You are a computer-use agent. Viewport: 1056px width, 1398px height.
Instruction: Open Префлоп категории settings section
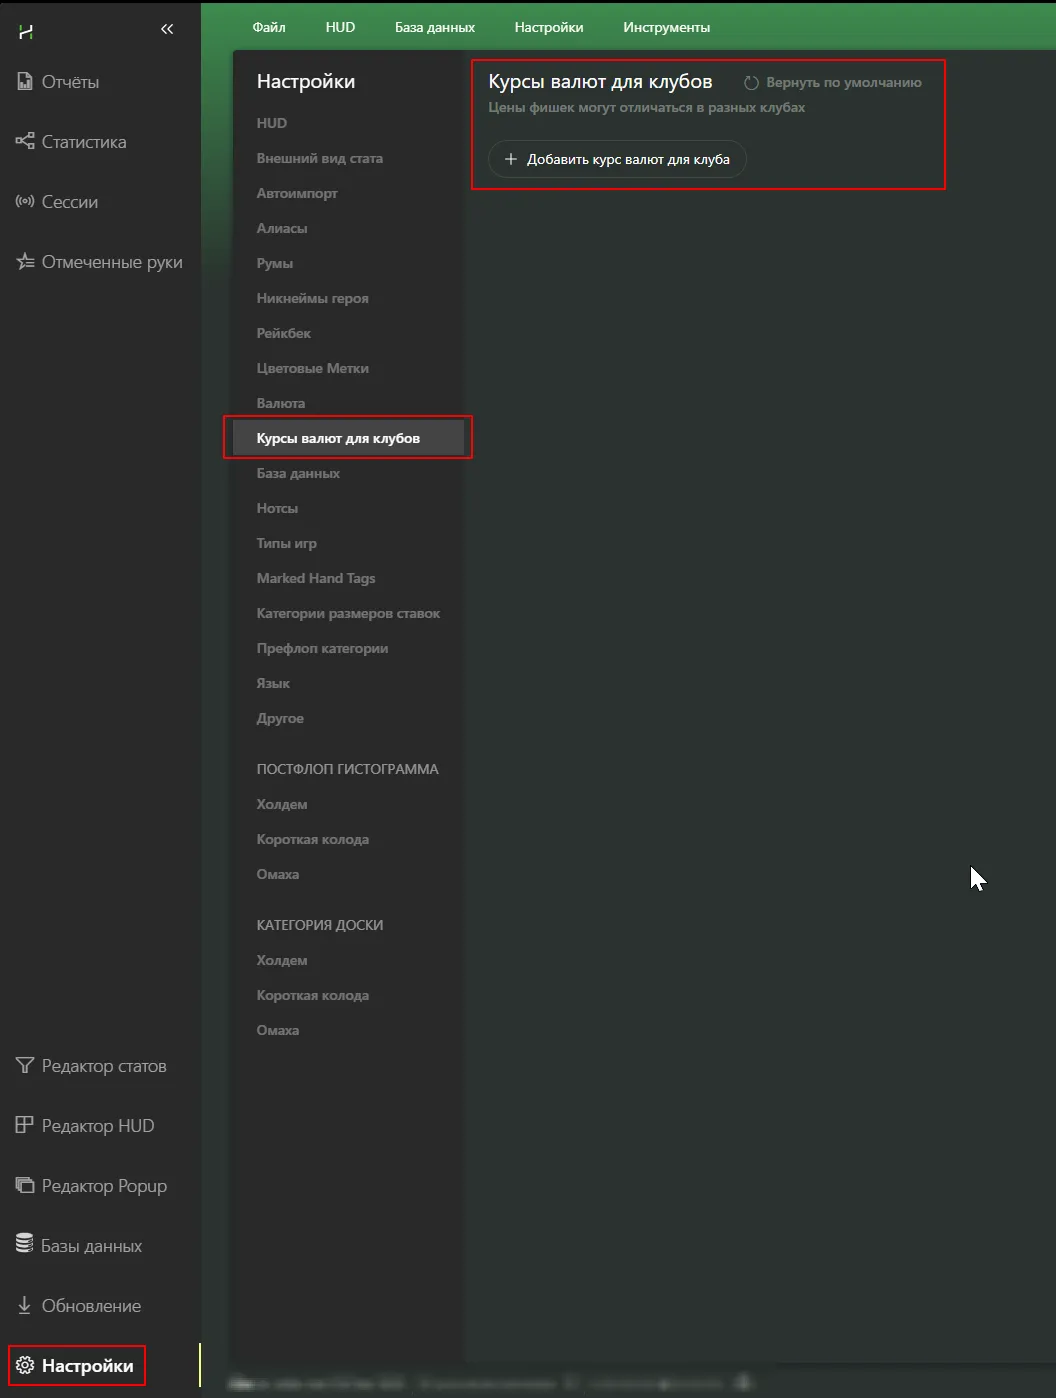[322, 648]
